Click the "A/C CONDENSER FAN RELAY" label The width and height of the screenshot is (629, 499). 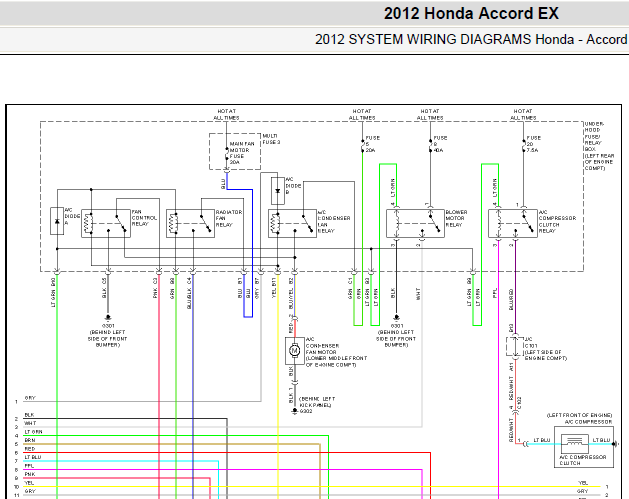[334, 221]
